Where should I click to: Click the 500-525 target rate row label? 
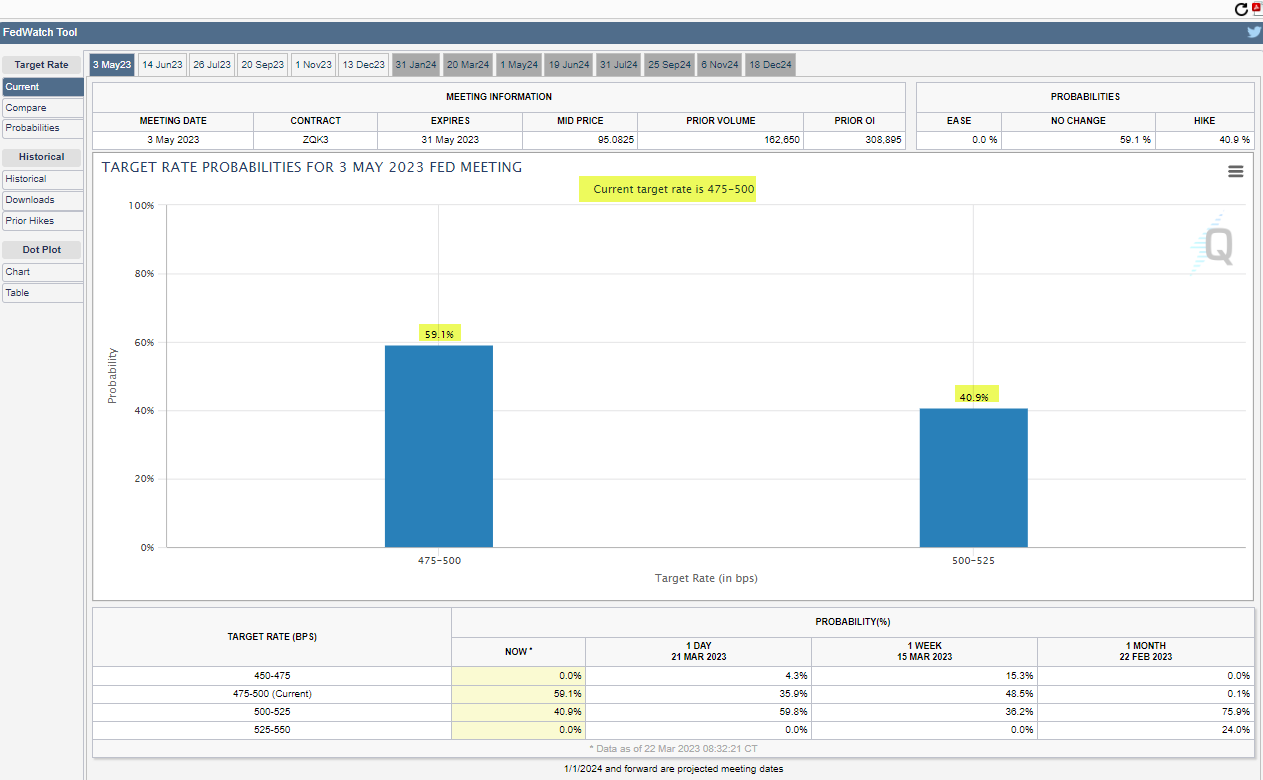point(272,712)
